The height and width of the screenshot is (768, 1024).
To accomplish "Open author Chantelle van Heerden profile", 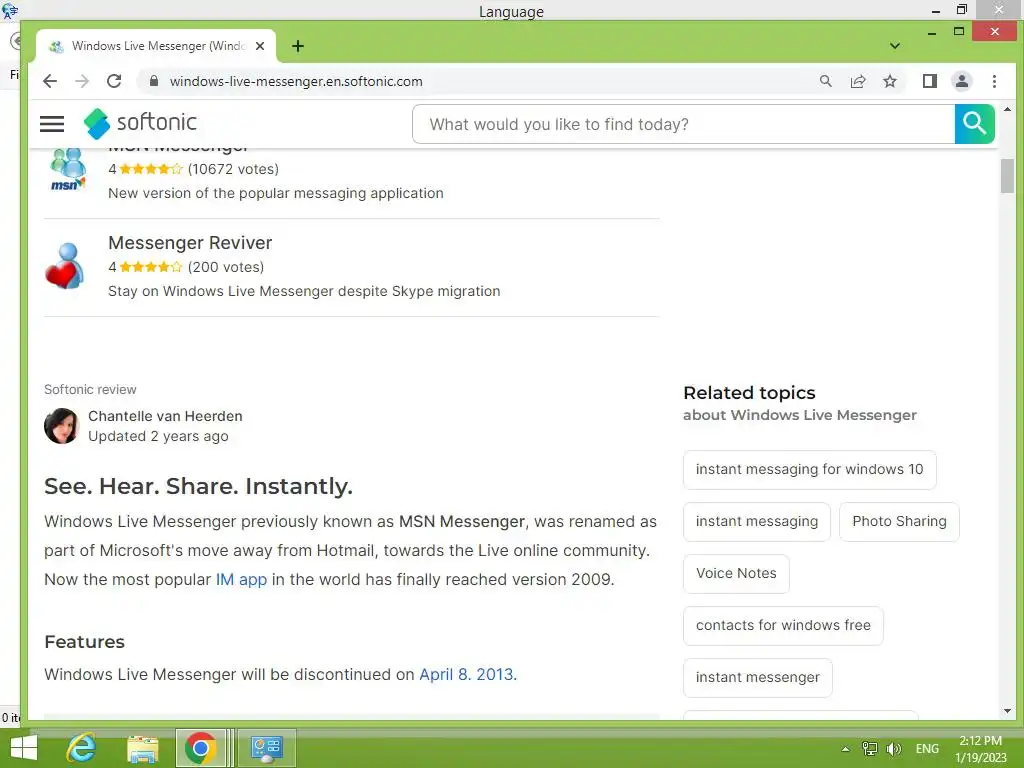I will click(x=165, y=416).
